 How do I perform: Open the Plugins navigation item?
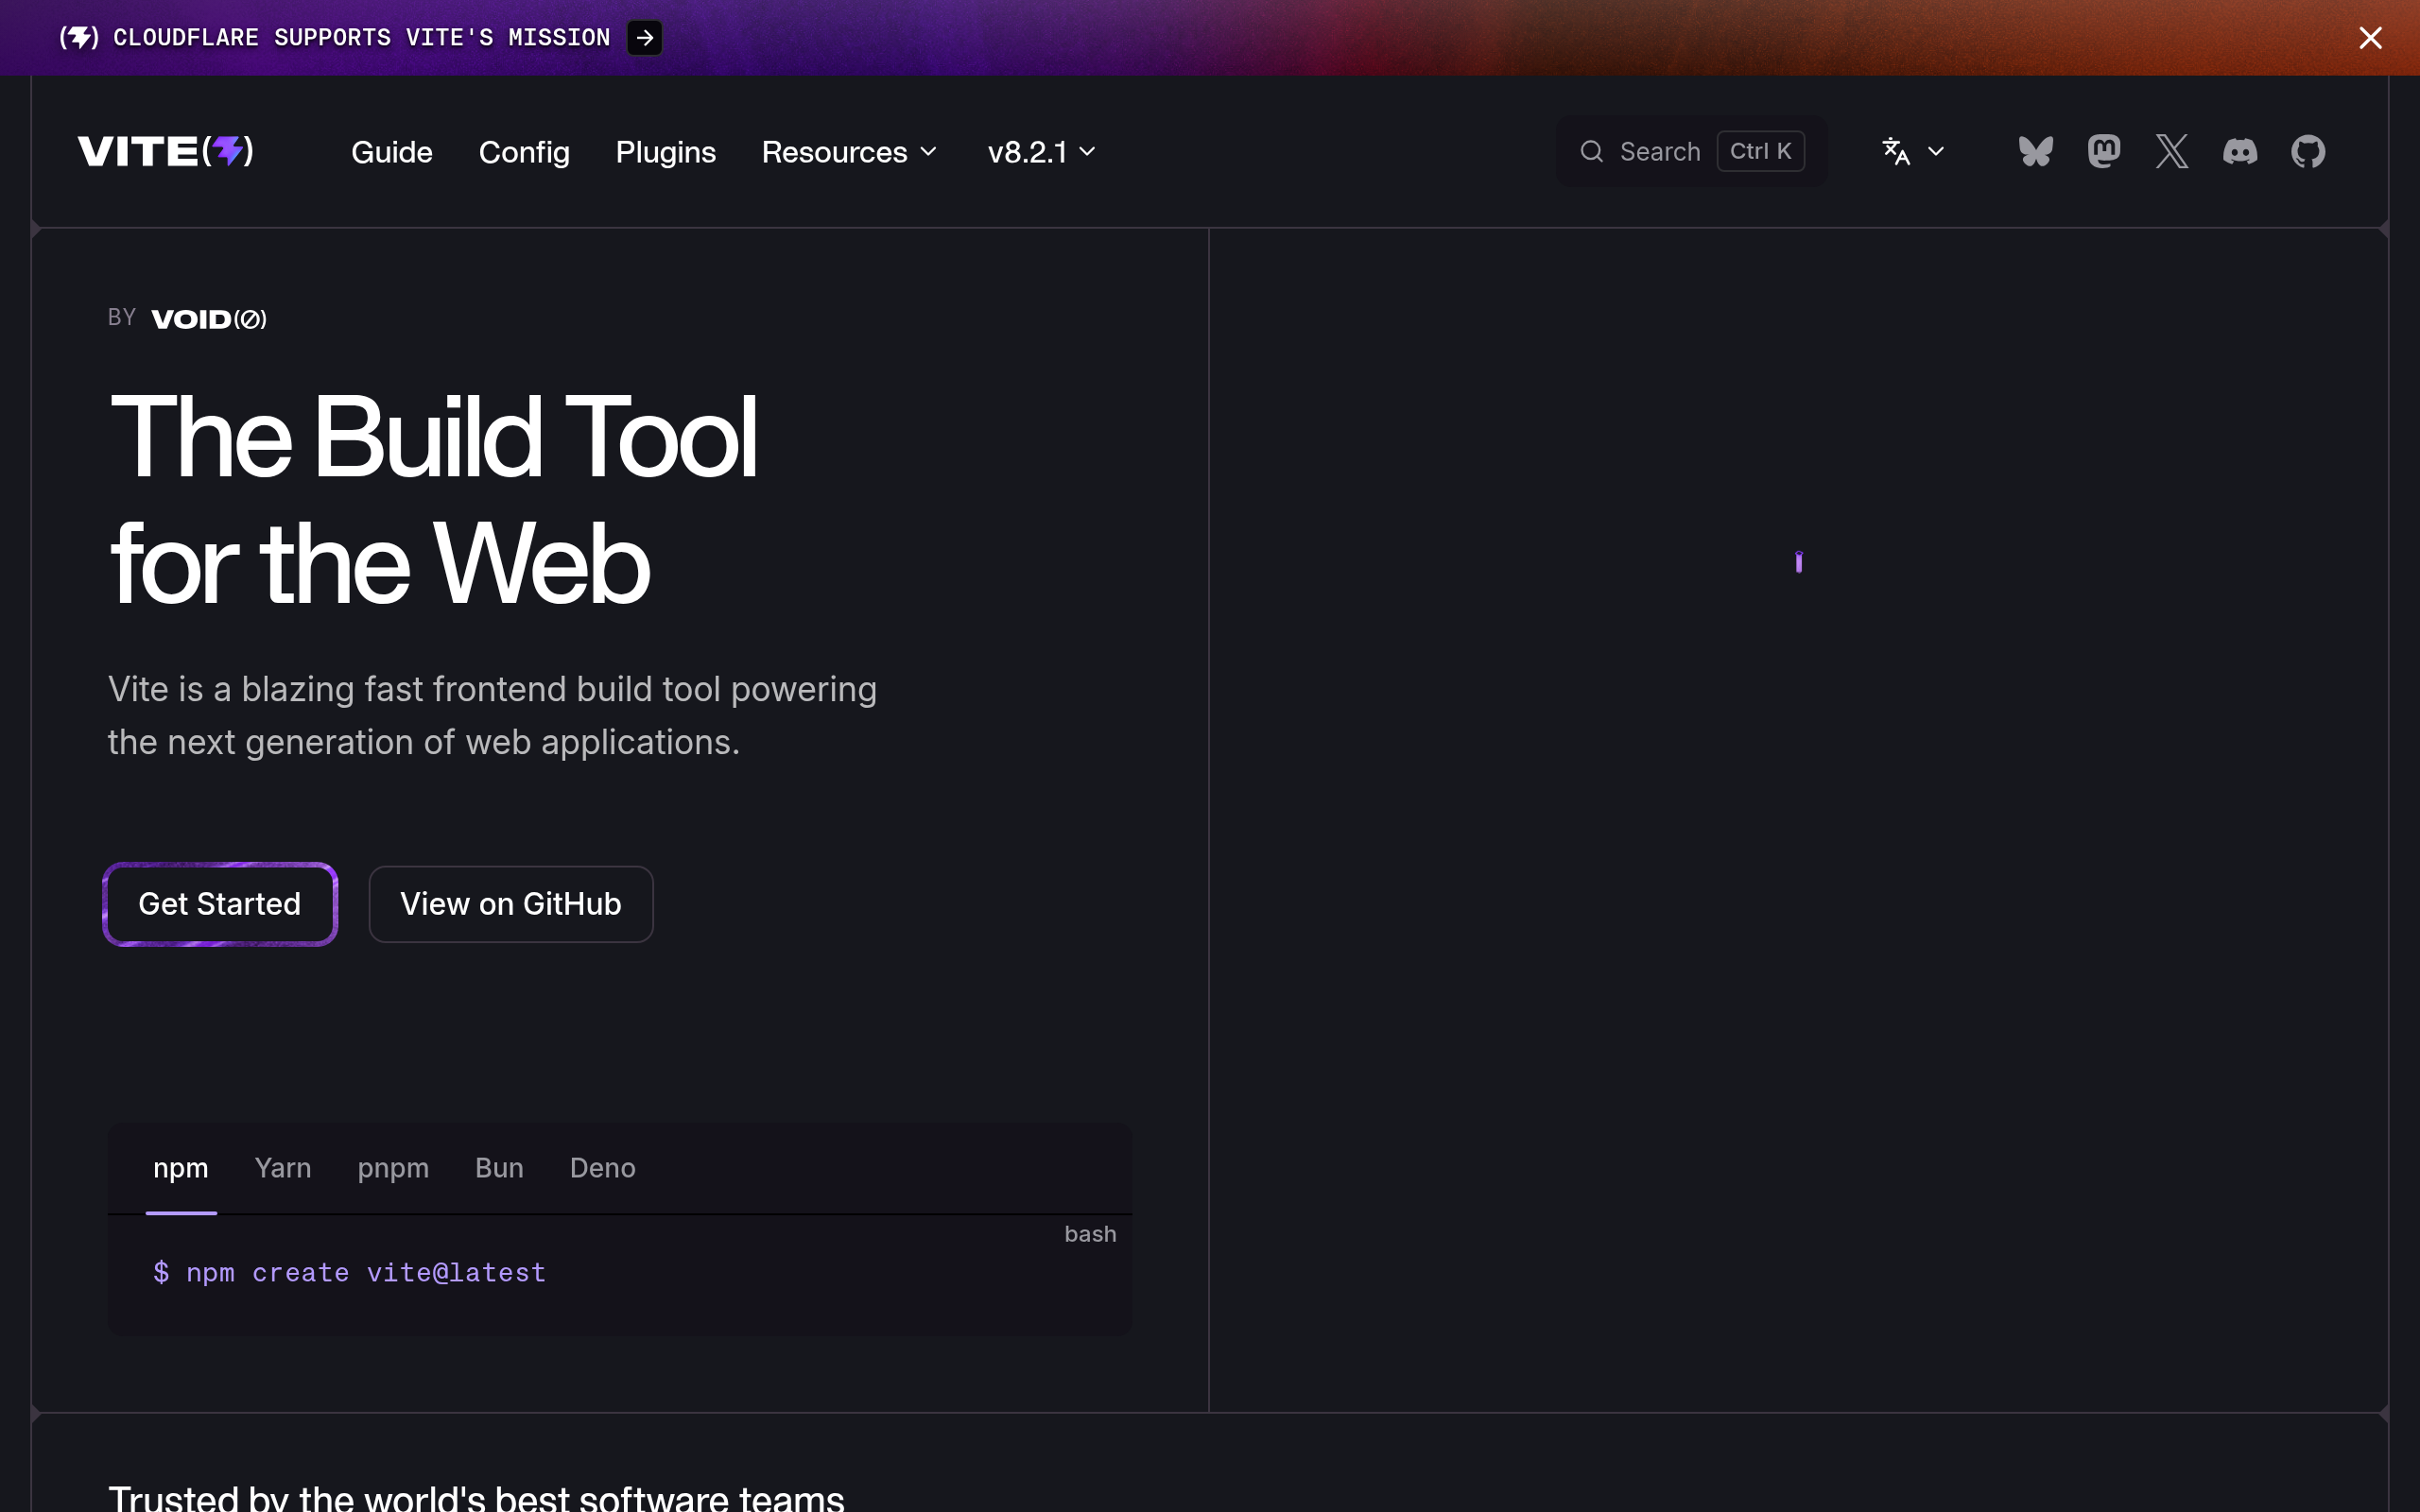click(666, 152)
